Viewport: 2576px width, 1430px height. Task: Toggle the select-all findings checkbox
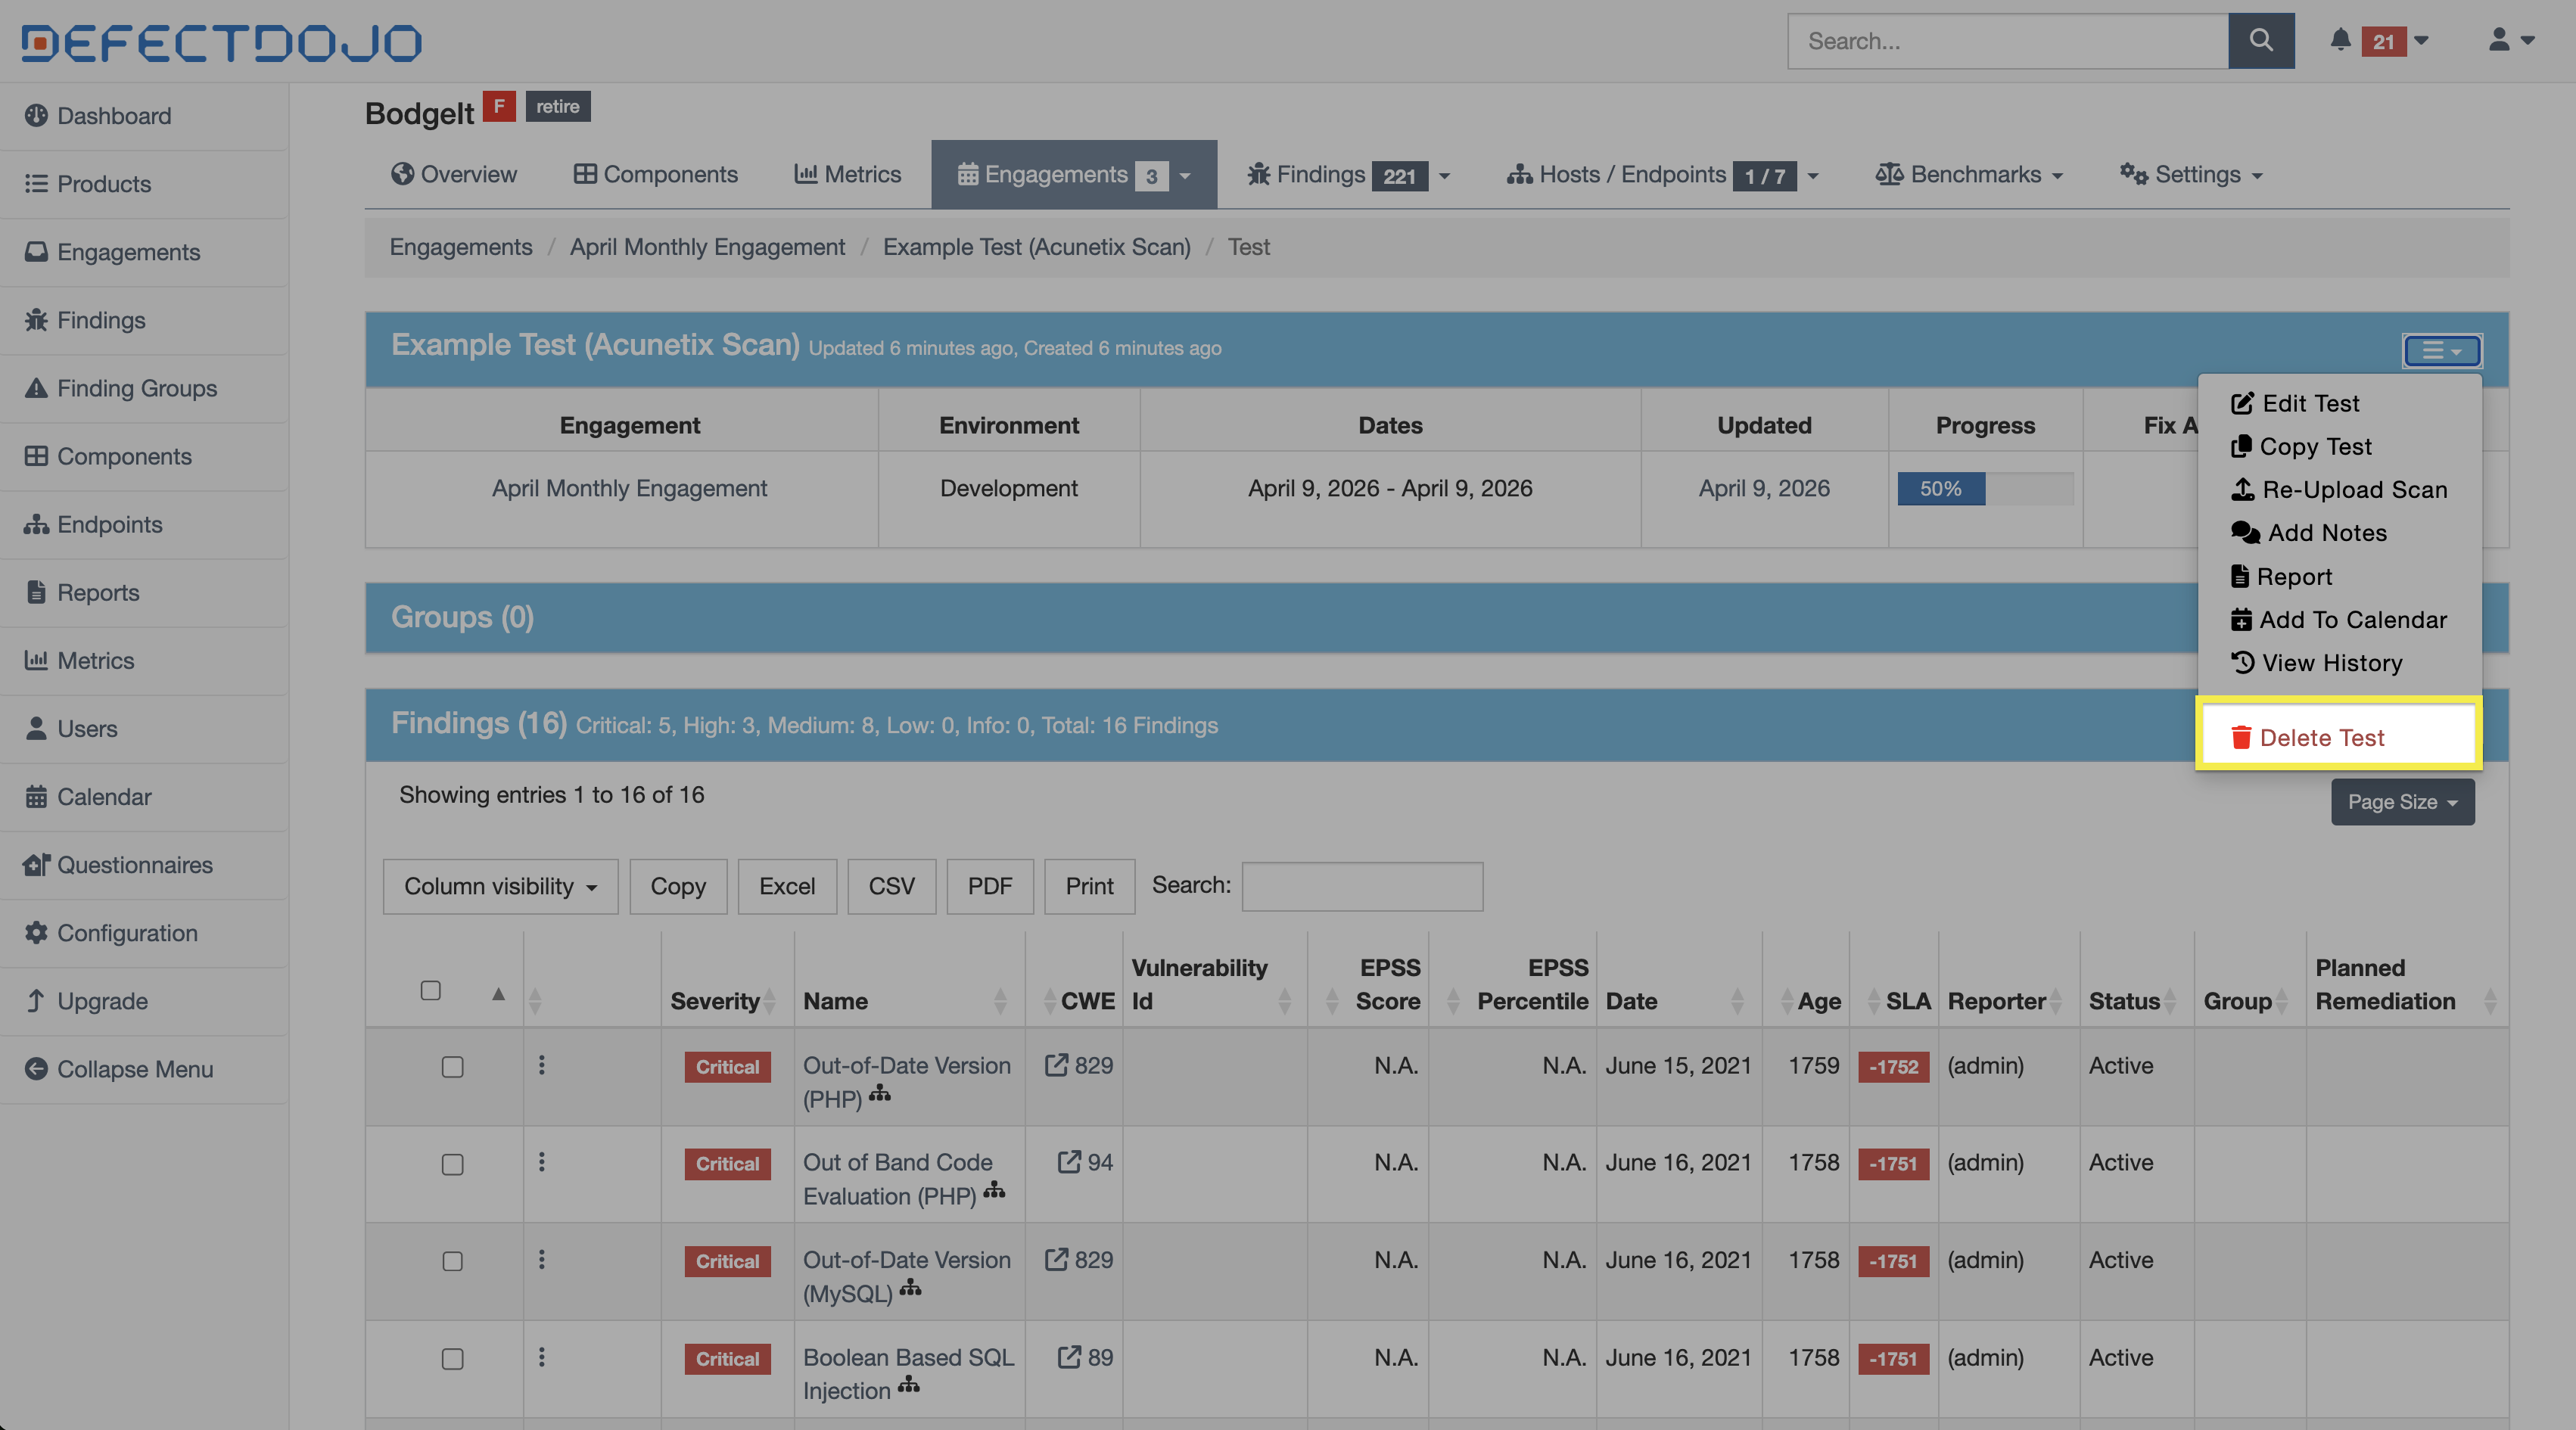[x=430, y=990]
